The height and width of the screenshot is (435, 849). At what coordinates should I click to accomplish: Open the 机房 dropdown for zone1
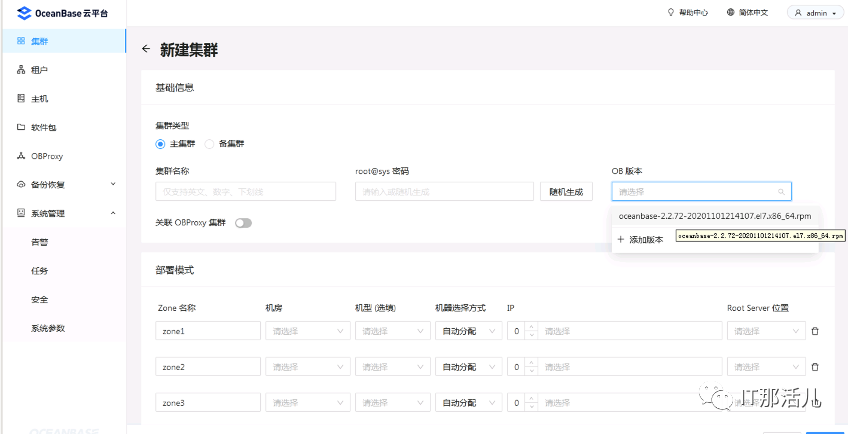coord(308,330)
